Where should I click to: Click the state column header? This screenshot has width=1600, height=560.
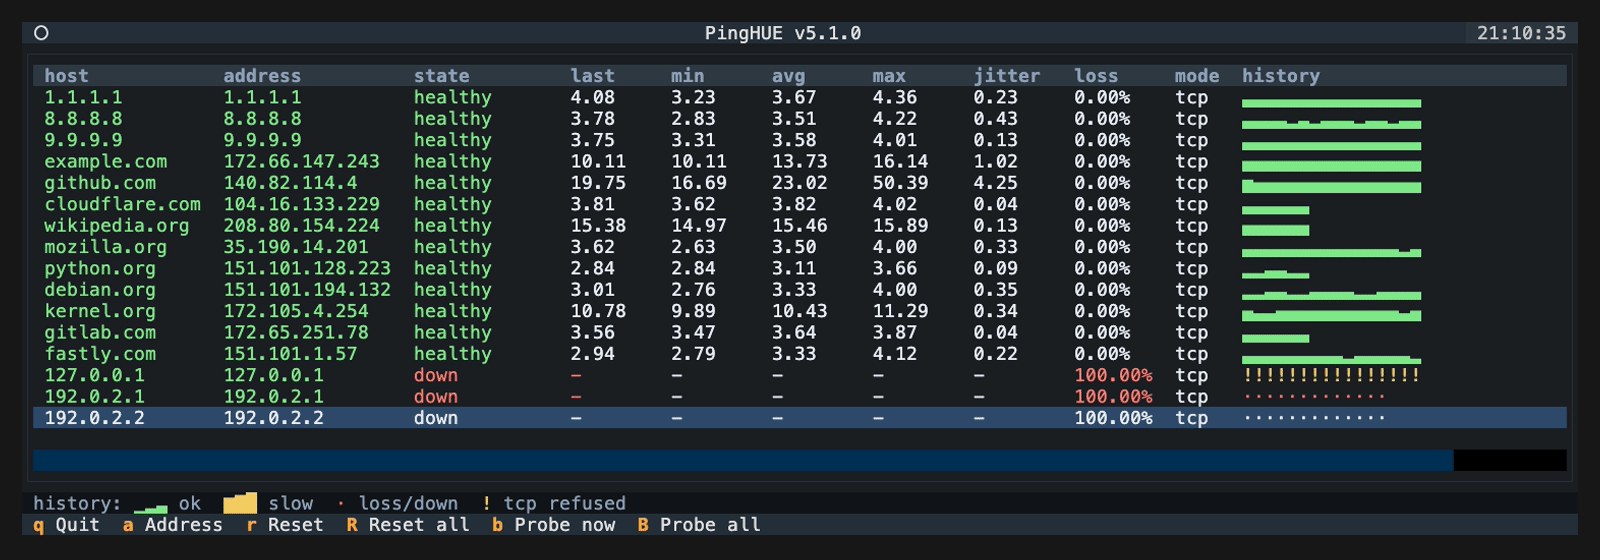pos(442,76)
